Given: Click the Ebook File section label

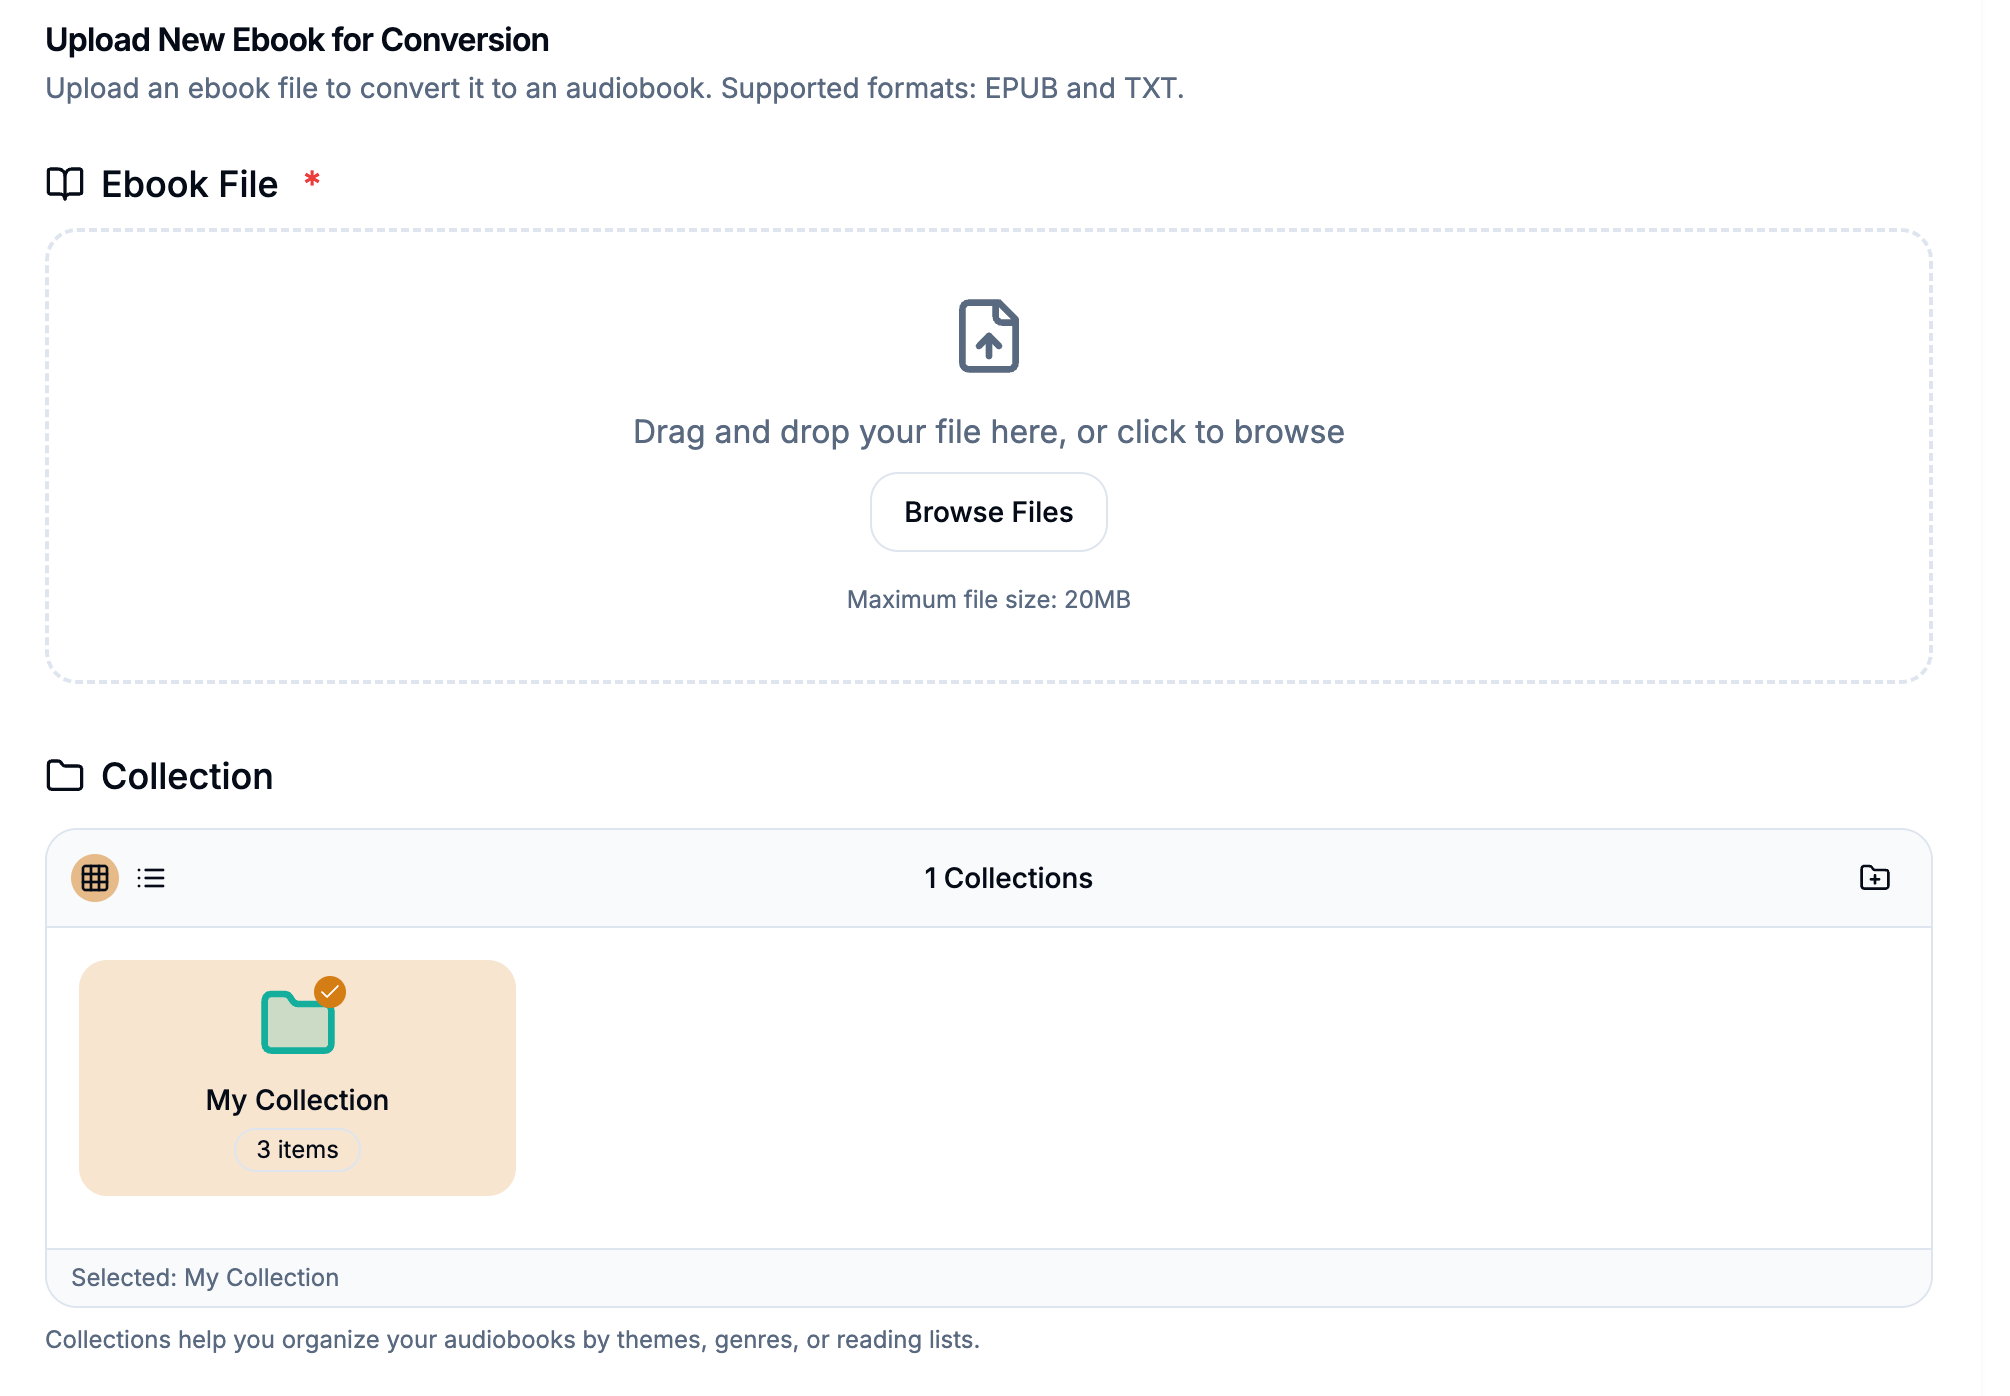Looking at the screenshot, I should tap(189, 184).
